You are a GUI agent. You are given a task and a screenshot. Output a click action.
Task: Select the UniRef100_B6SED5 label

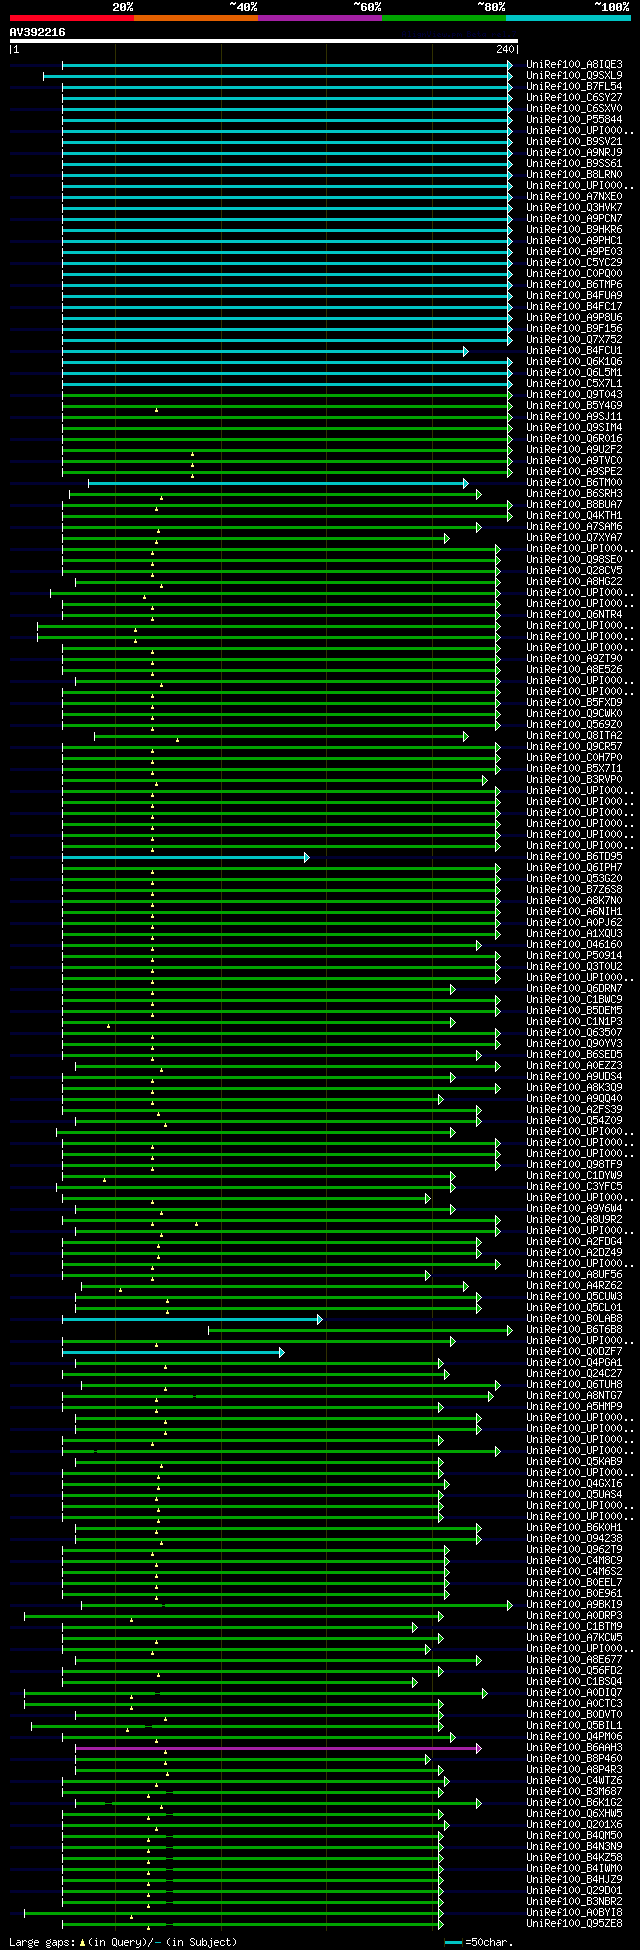(574, 1054)
